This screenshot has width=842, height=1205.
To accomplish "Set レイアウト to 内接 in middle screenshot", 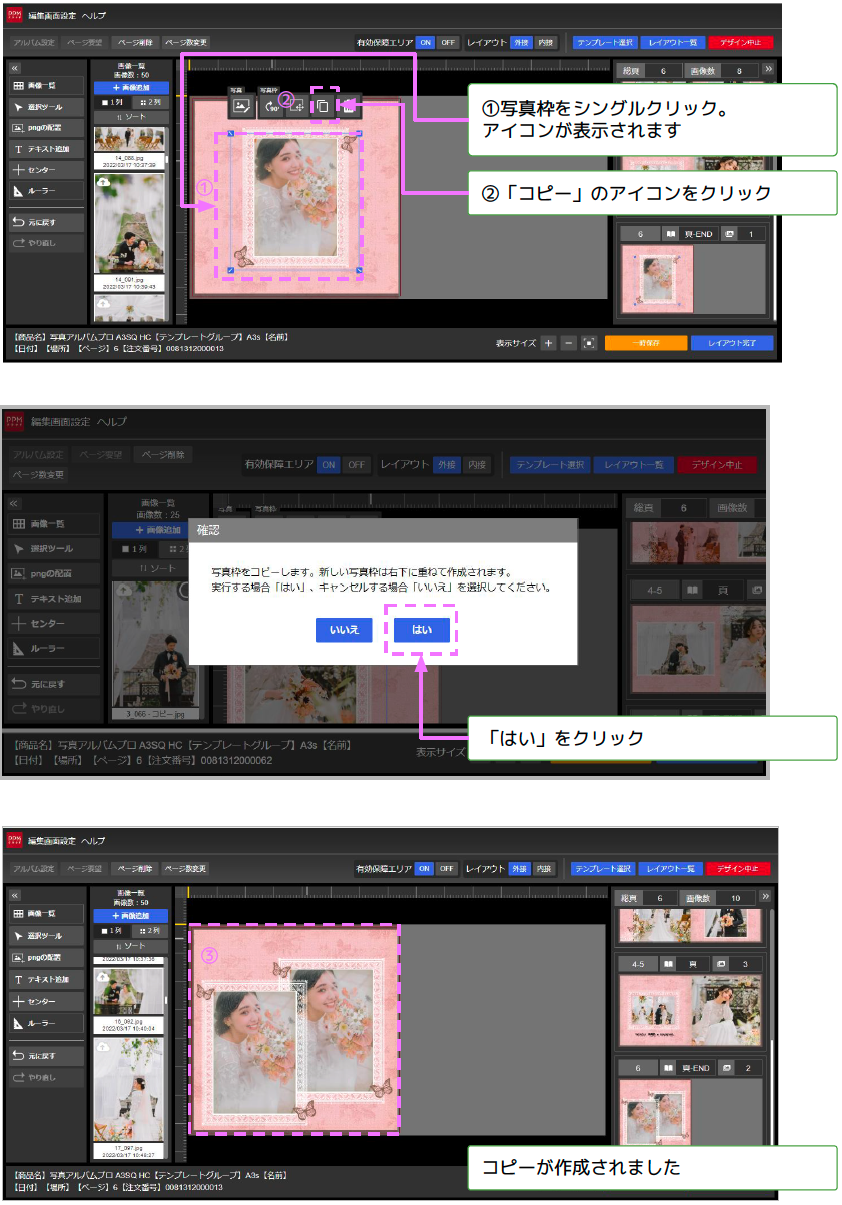I will tap(477, 465).
